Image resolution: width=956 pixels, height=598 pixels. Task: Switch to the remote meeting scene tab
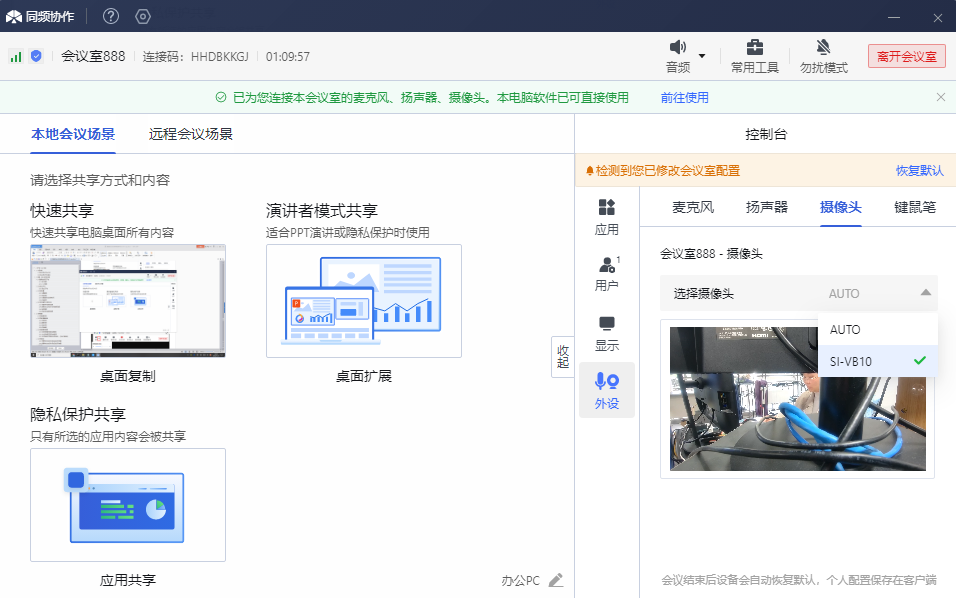pyautogui.click(x=191, y=134)
